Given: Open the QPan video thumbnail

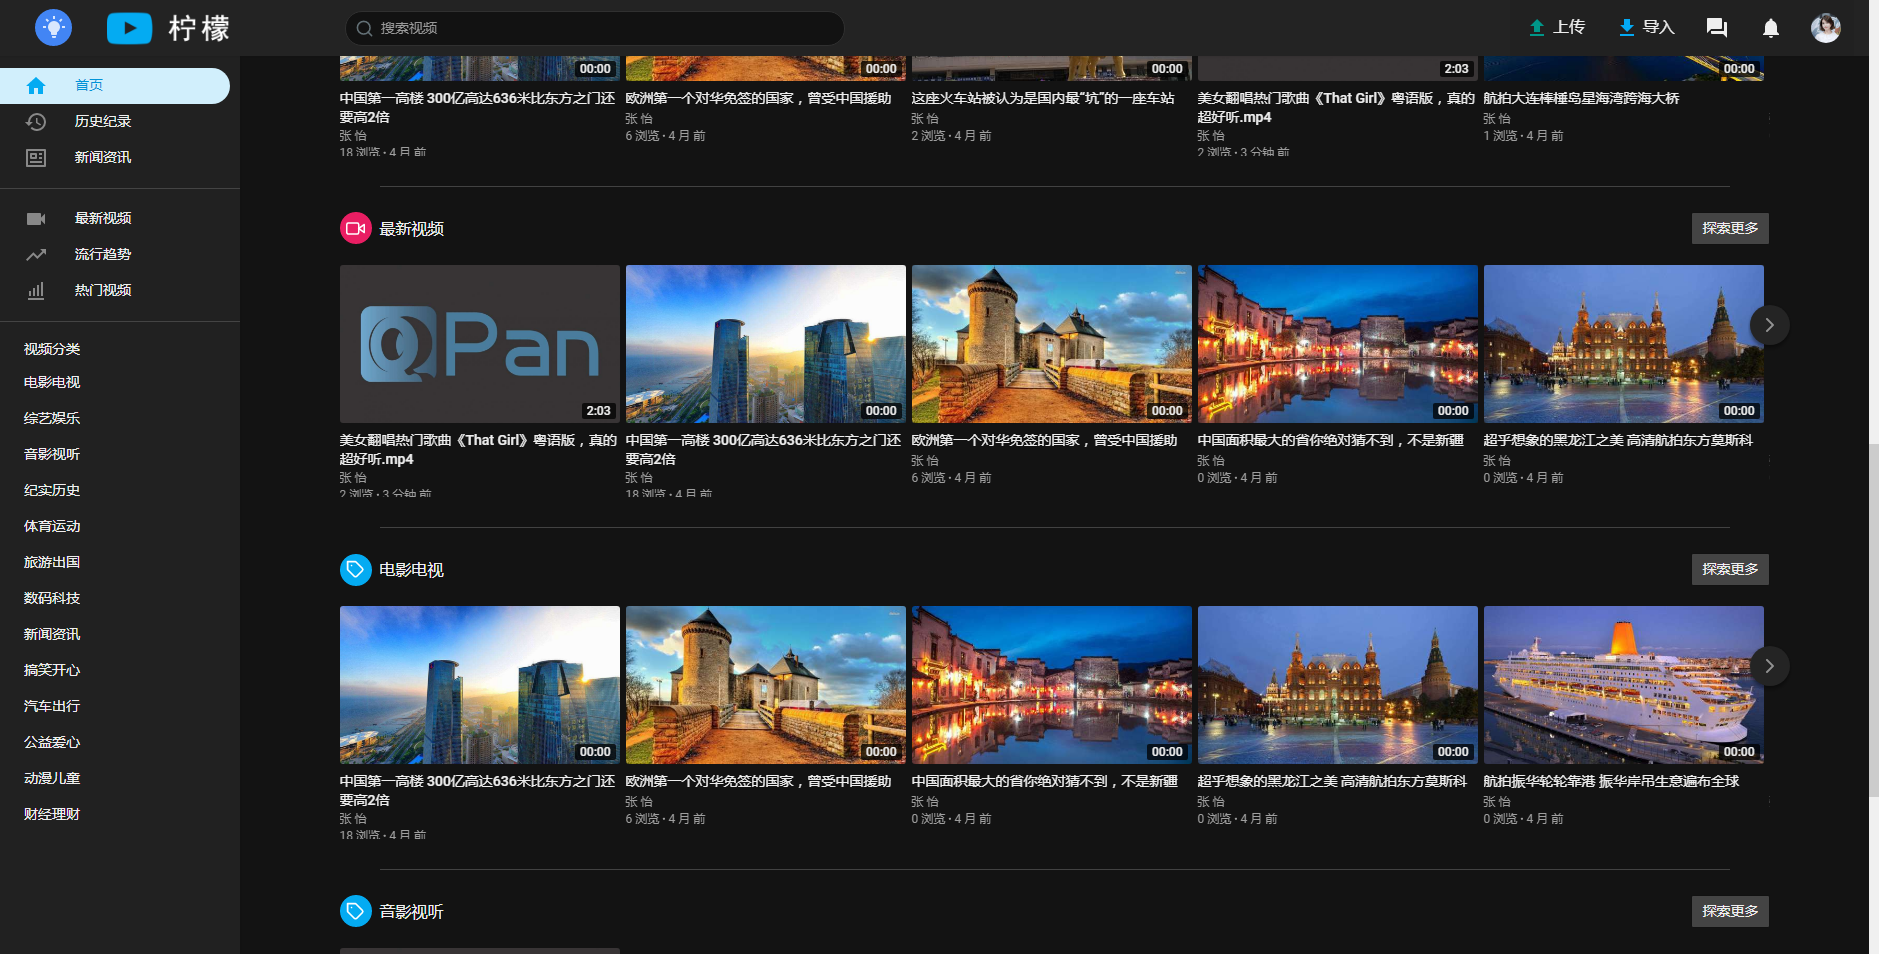Looking at the screenshot, I should click(x=479, y=344).
